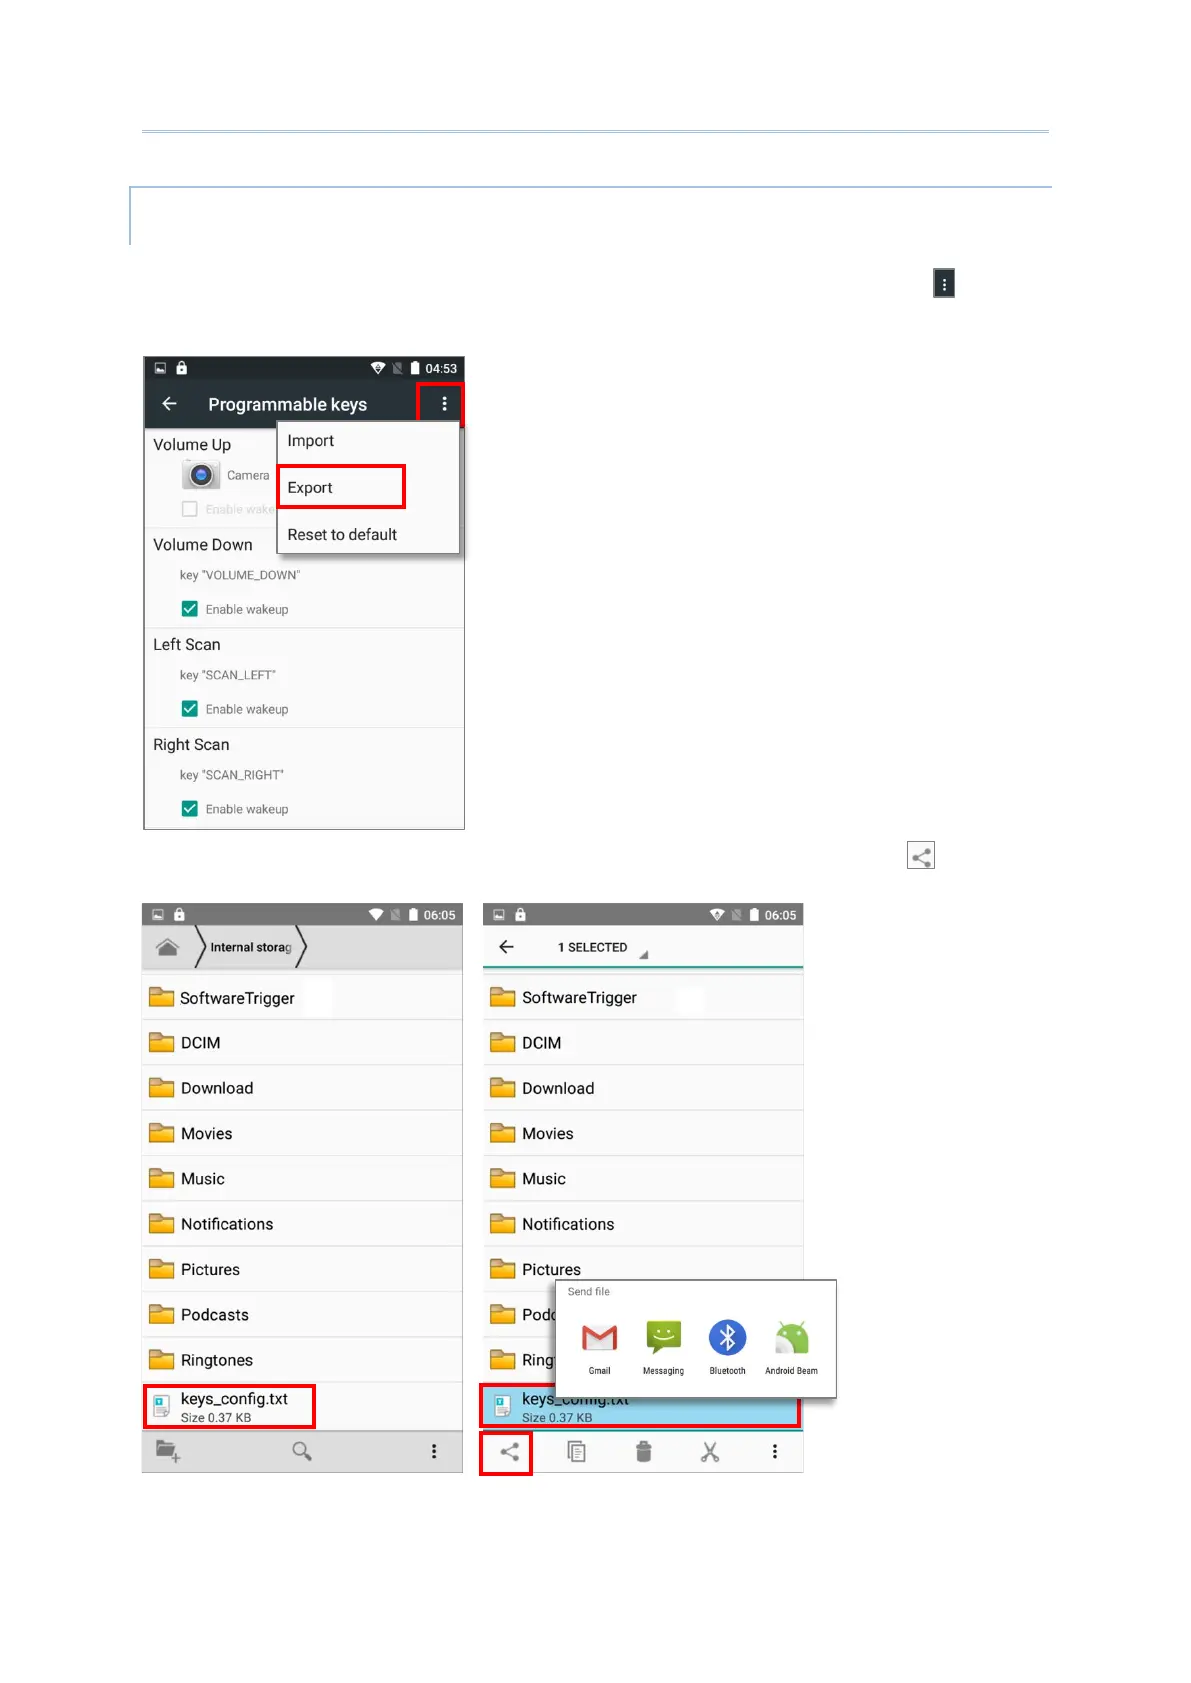
Task: Open Podcasts folder in left file manager
Action: coord(302,1315)
